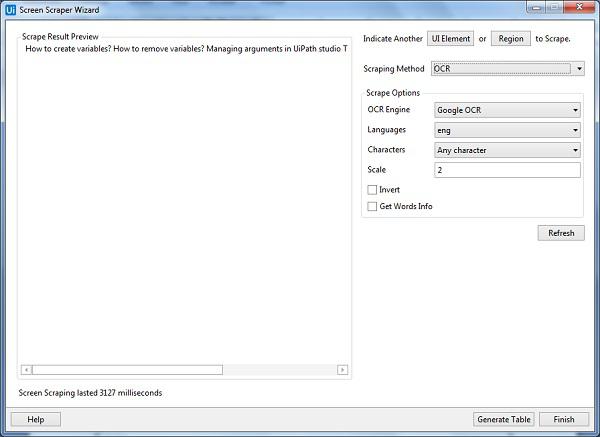Click the Help button
Screen dimensions: 600x437
click(36, 419)
